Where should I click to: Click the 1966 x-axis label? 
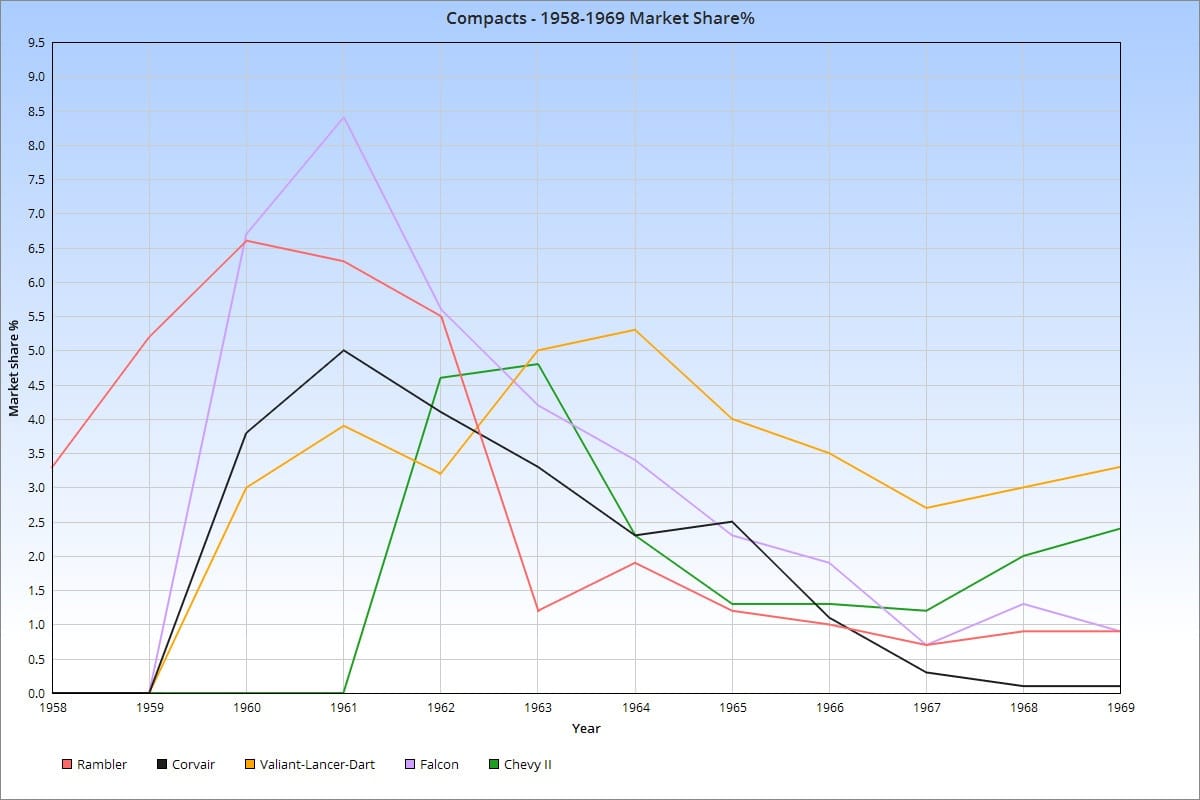point(829,708)
